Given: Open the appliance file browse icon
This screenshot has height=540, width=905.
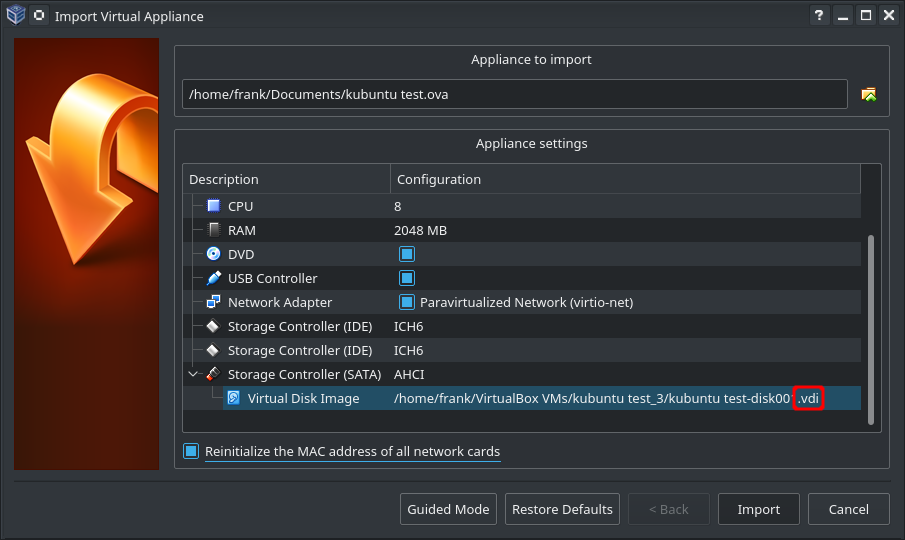Looking at the screenshot, I should tap(869, 94).
